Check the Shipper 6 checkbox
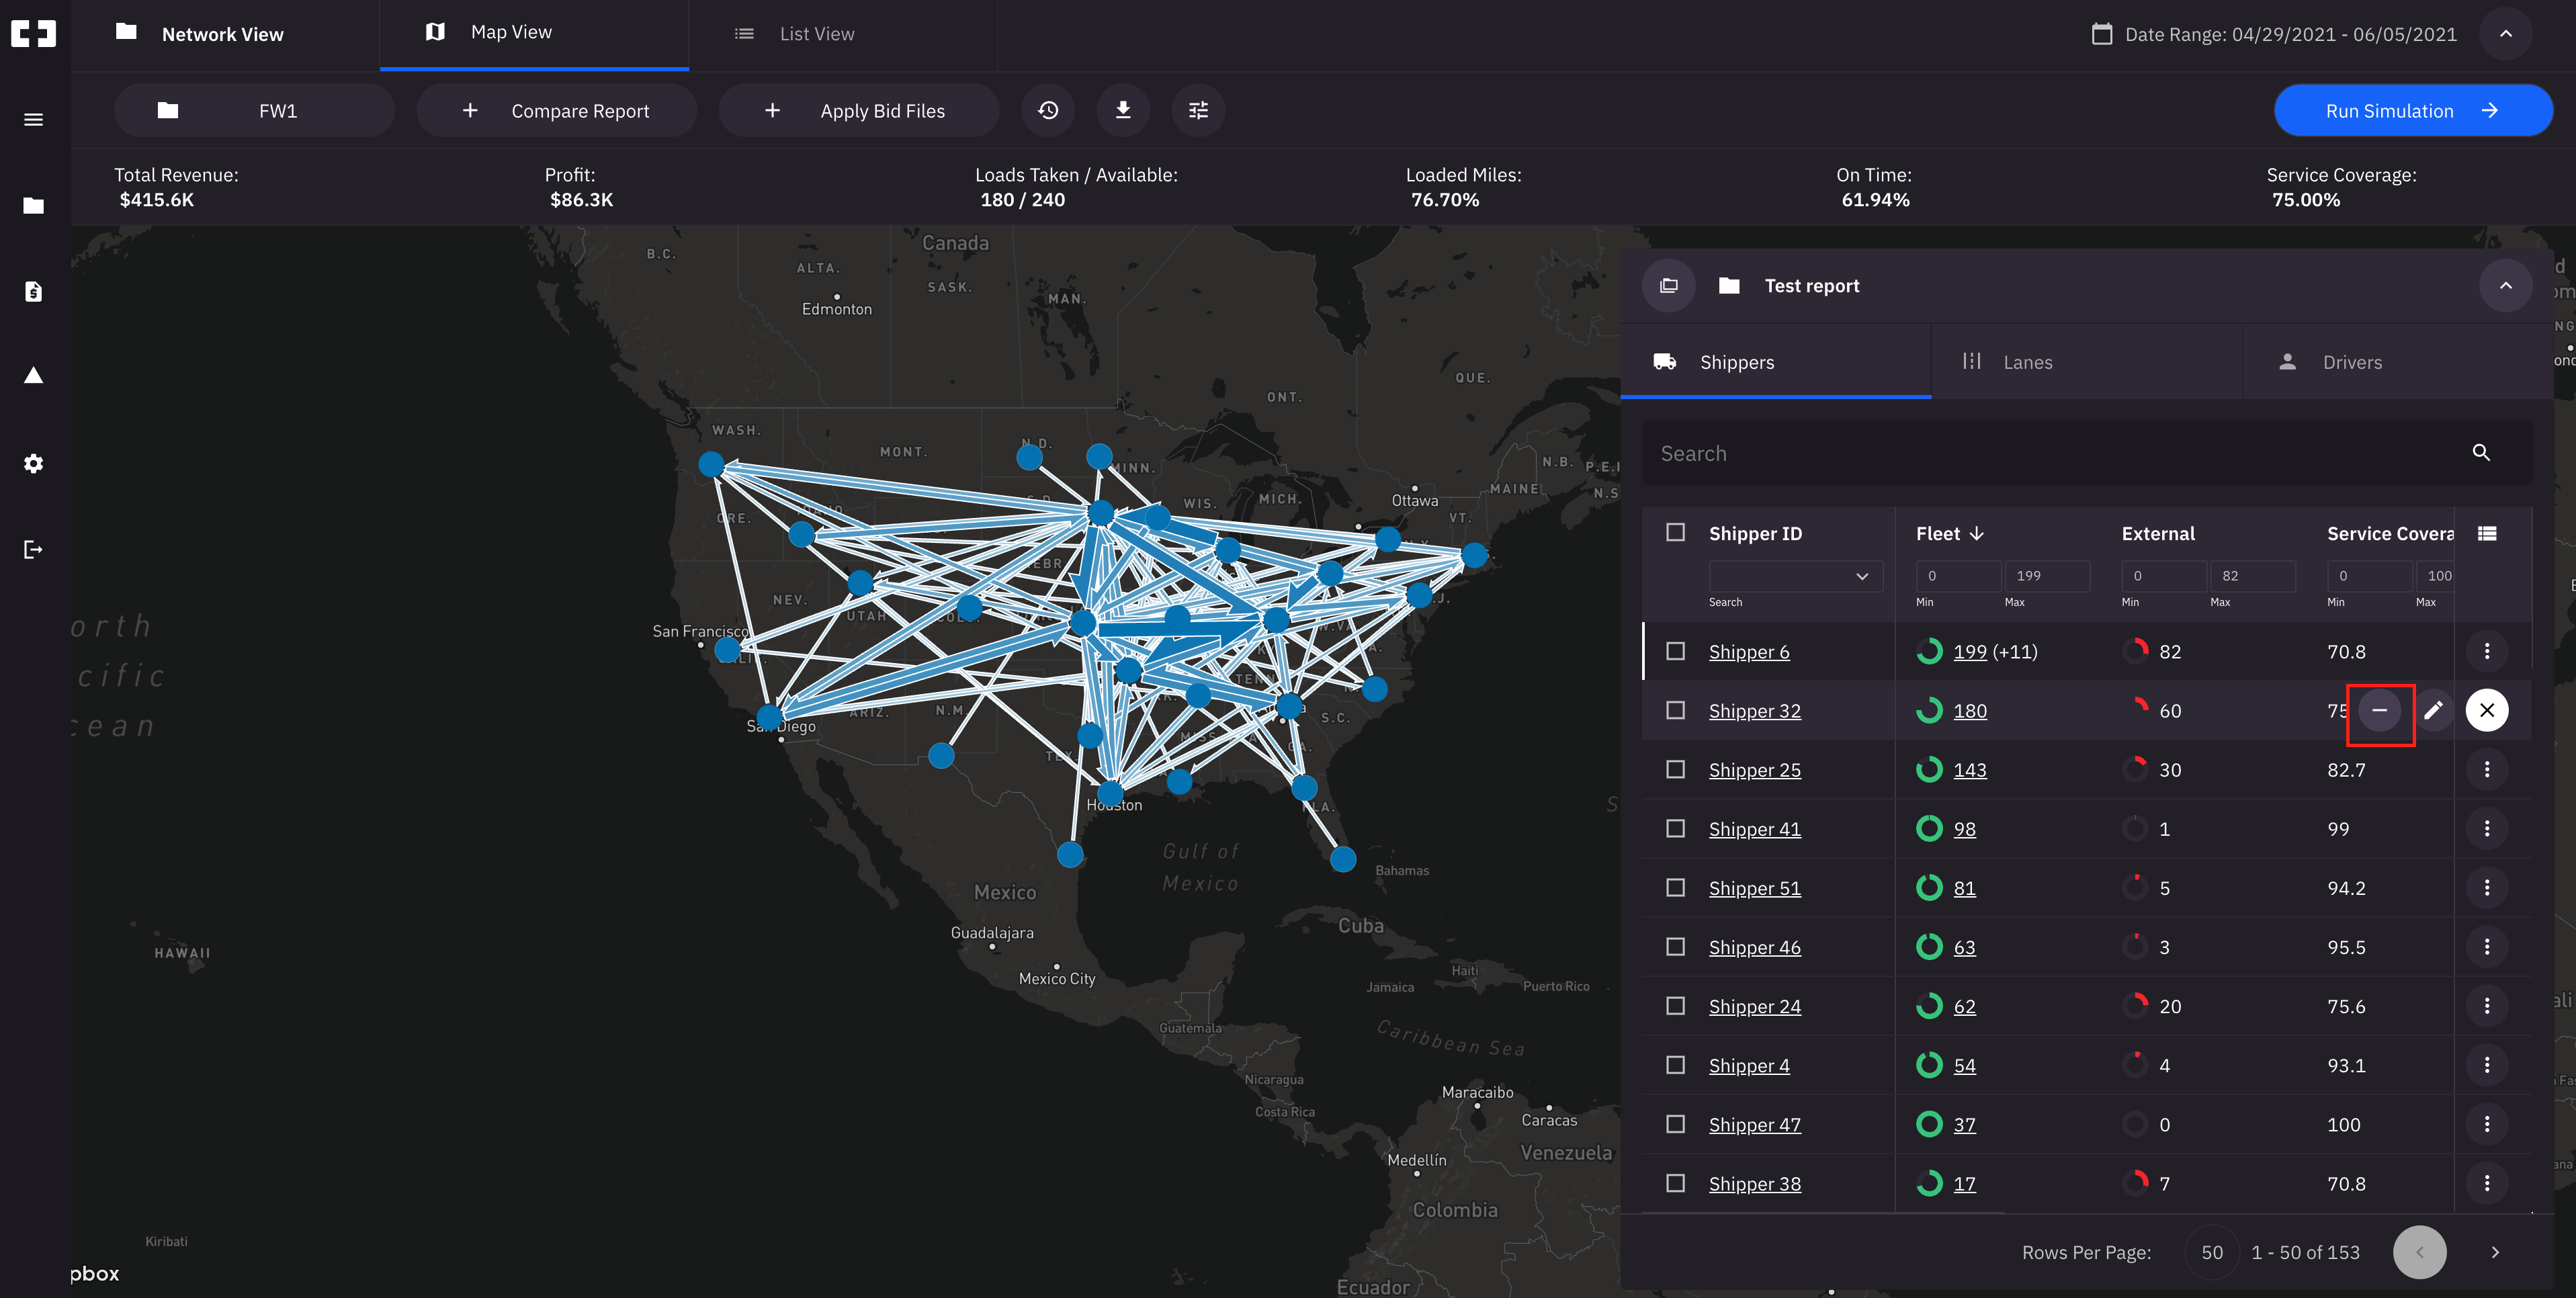 point(1675,651)
